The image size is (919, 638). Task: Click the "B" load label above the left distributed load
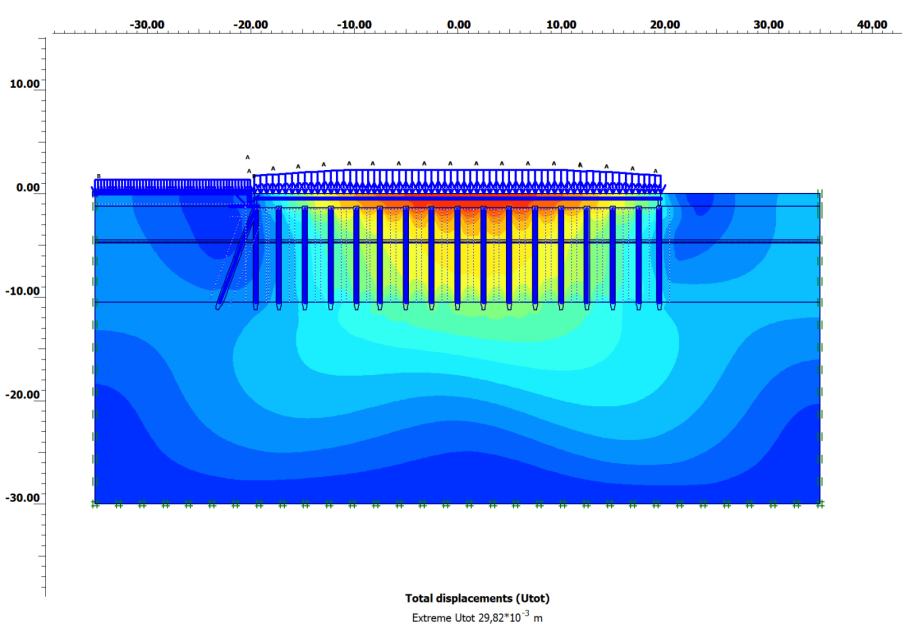pyautogui.click(x=98, y=176)
